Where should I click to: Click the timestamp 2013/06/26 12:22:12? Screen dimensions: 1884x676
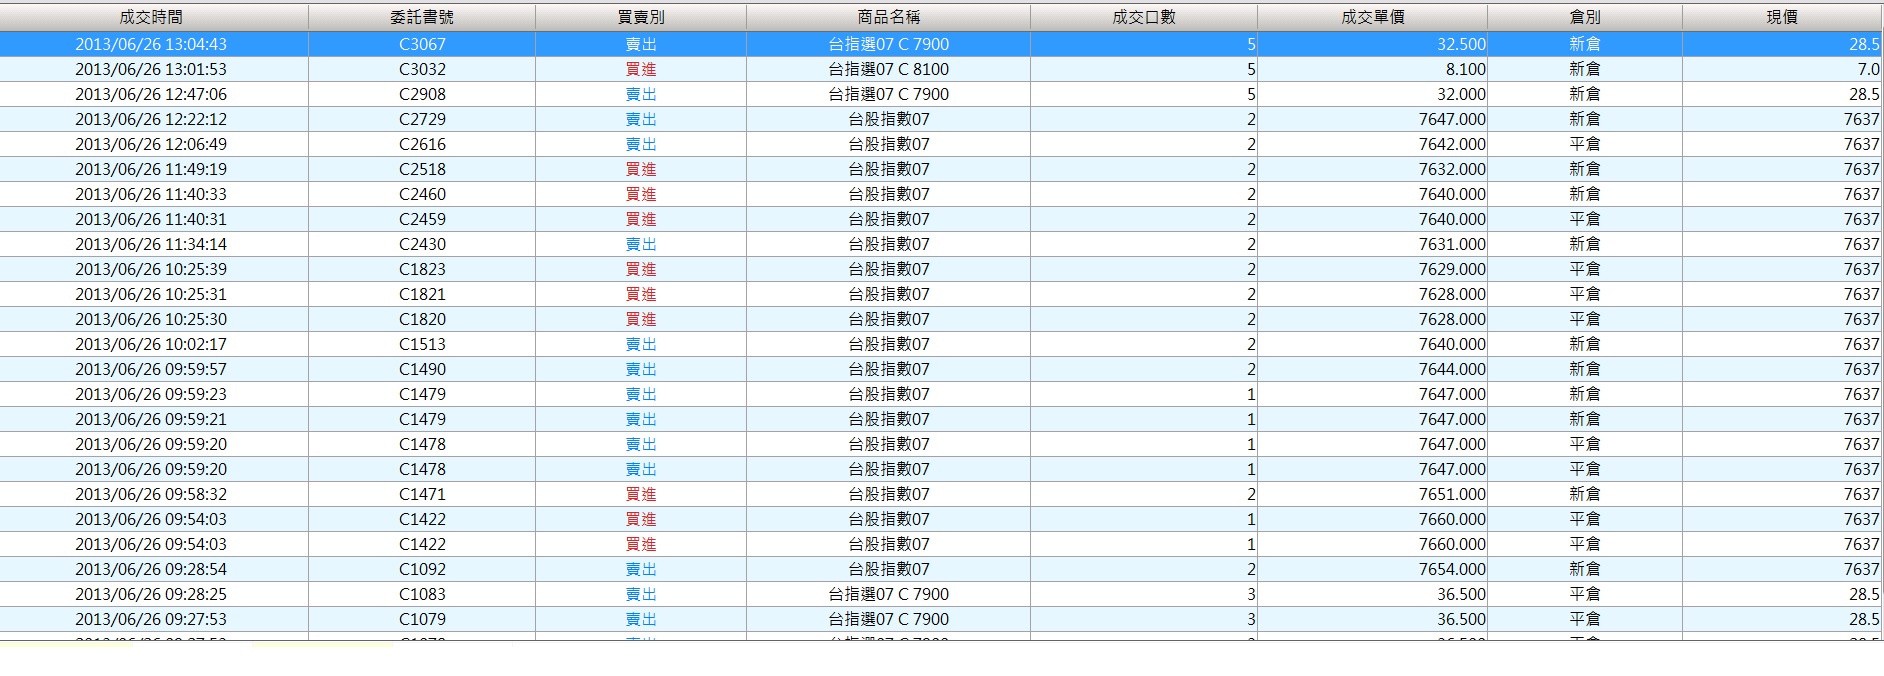click(x=151, y=119)
